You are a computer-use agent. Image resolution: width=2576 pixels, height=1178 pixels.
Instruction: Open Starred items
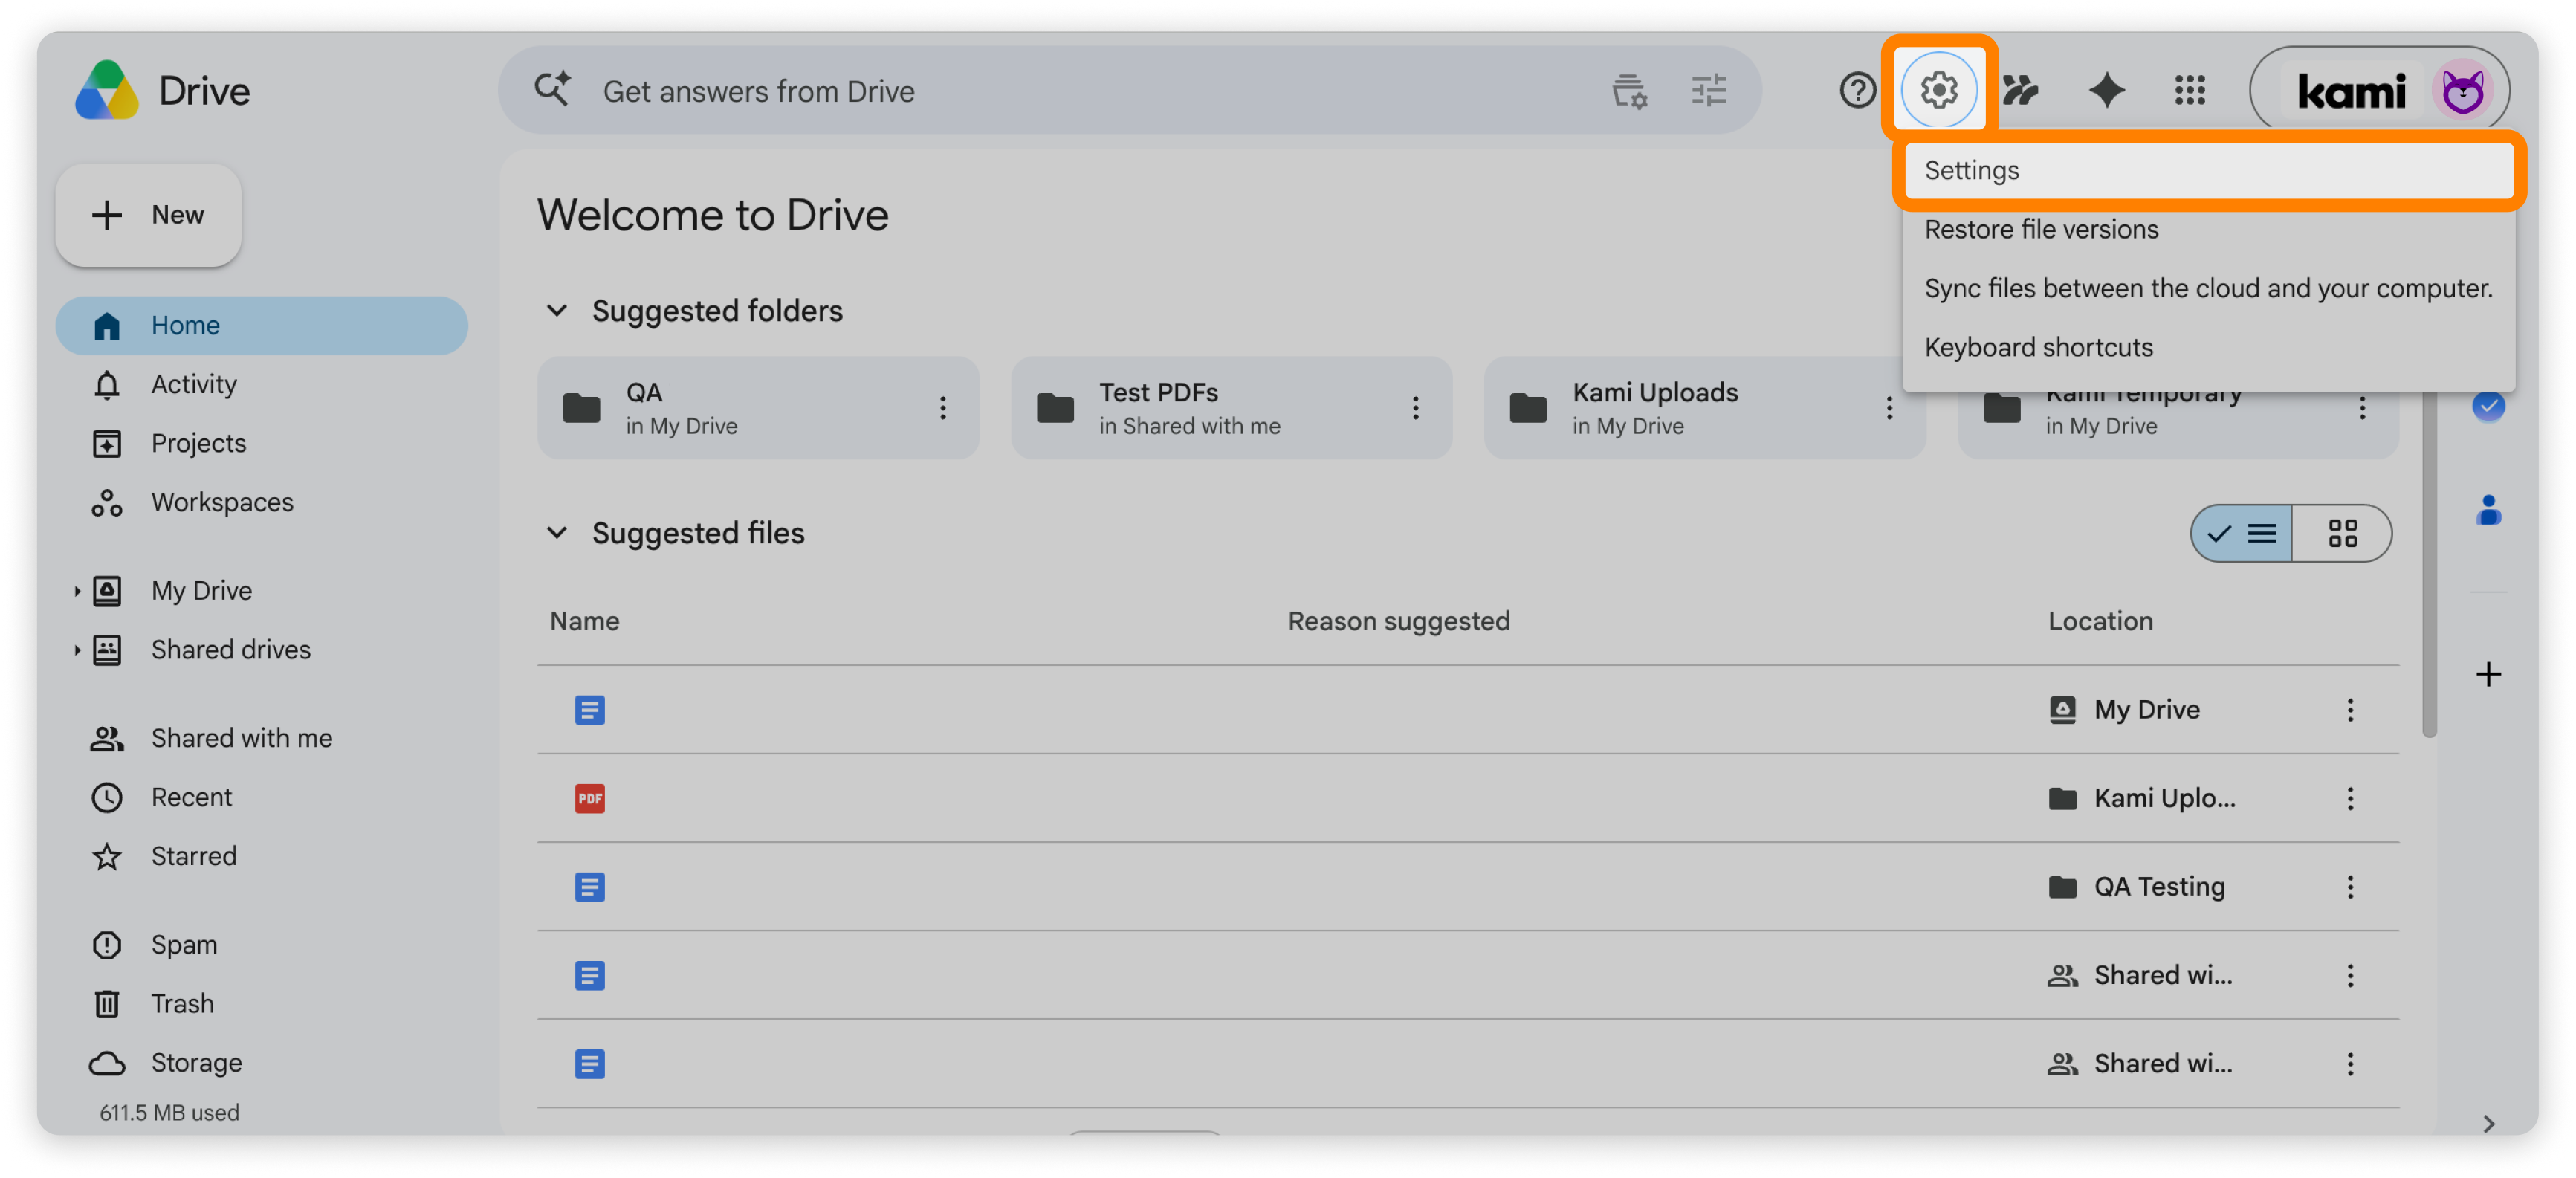coord(262,856)
